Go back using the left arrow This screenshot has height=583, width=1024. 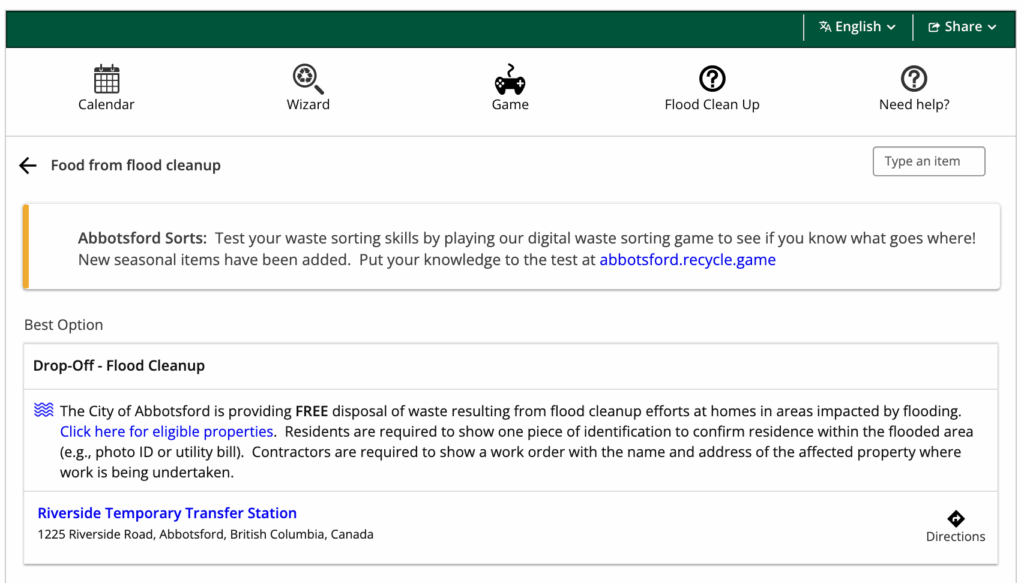(x=28, y=165)
